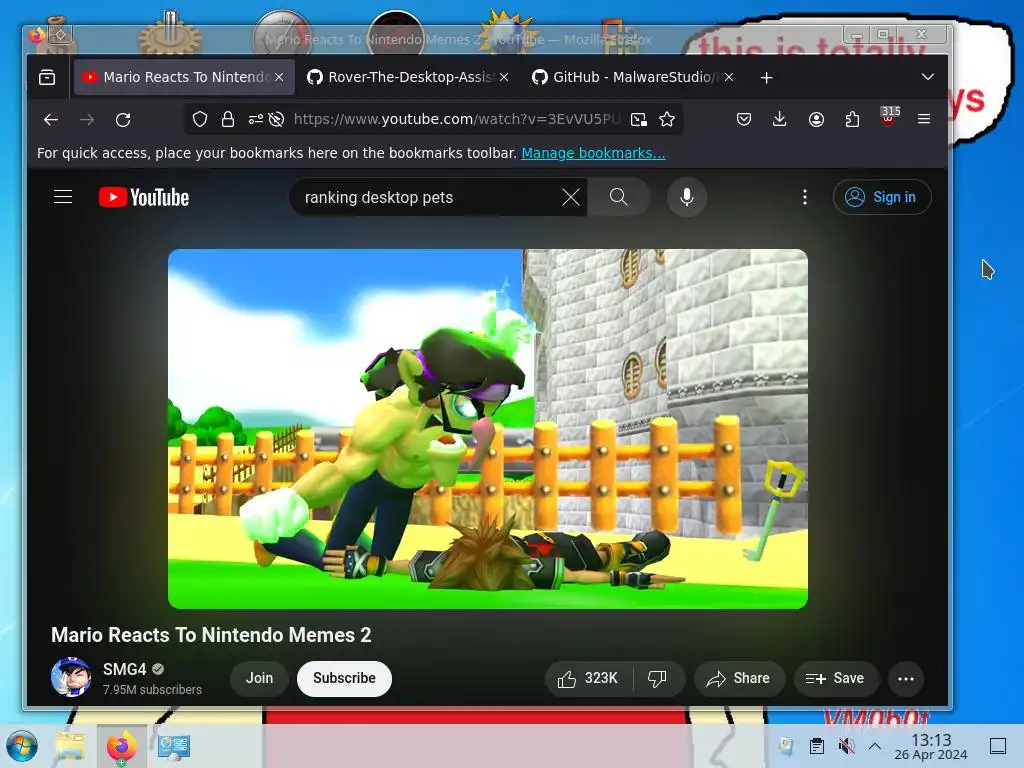Open Firefox View recent browsing icon
The height and width of the screenshot is (768, 1024).
[47, 77]
